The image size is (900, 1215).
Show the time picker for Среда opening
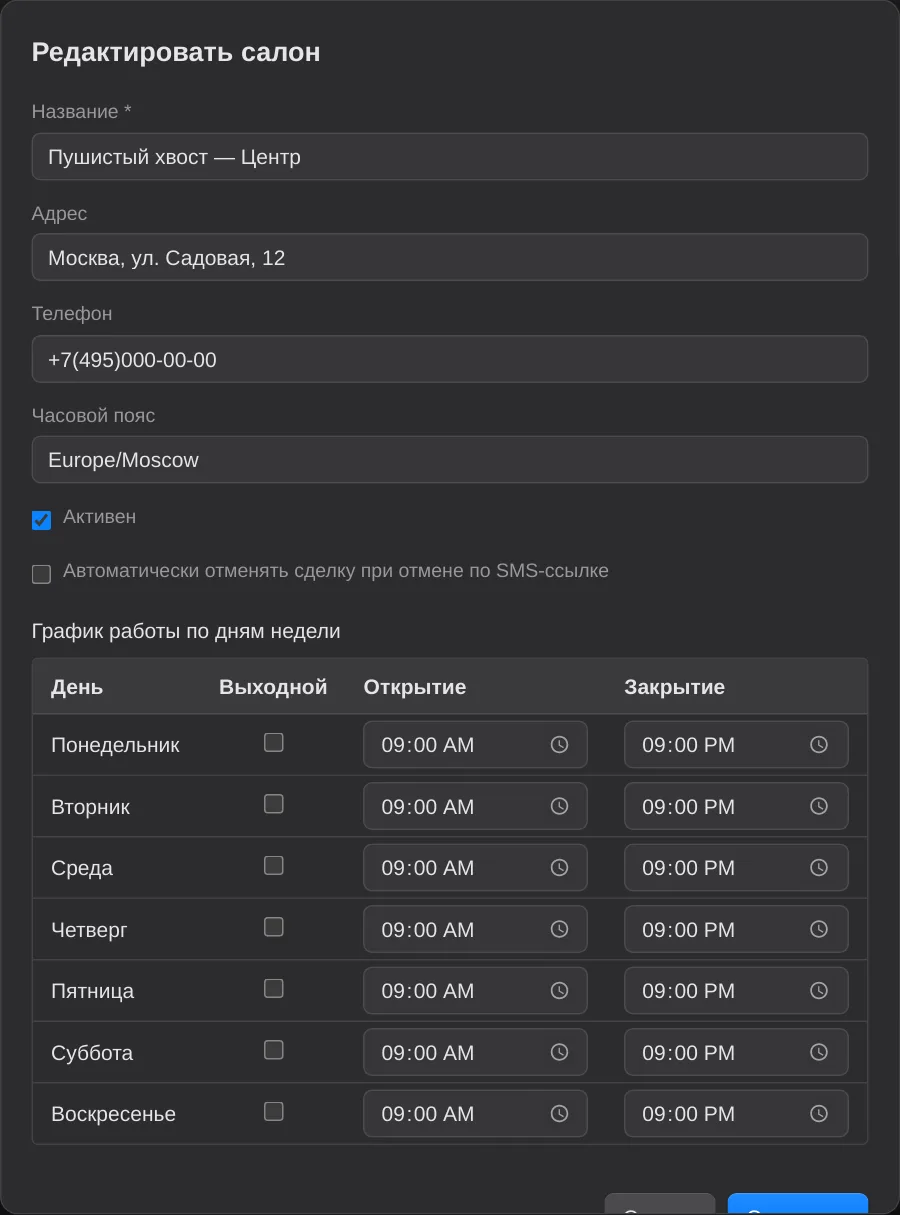[559, 868]
